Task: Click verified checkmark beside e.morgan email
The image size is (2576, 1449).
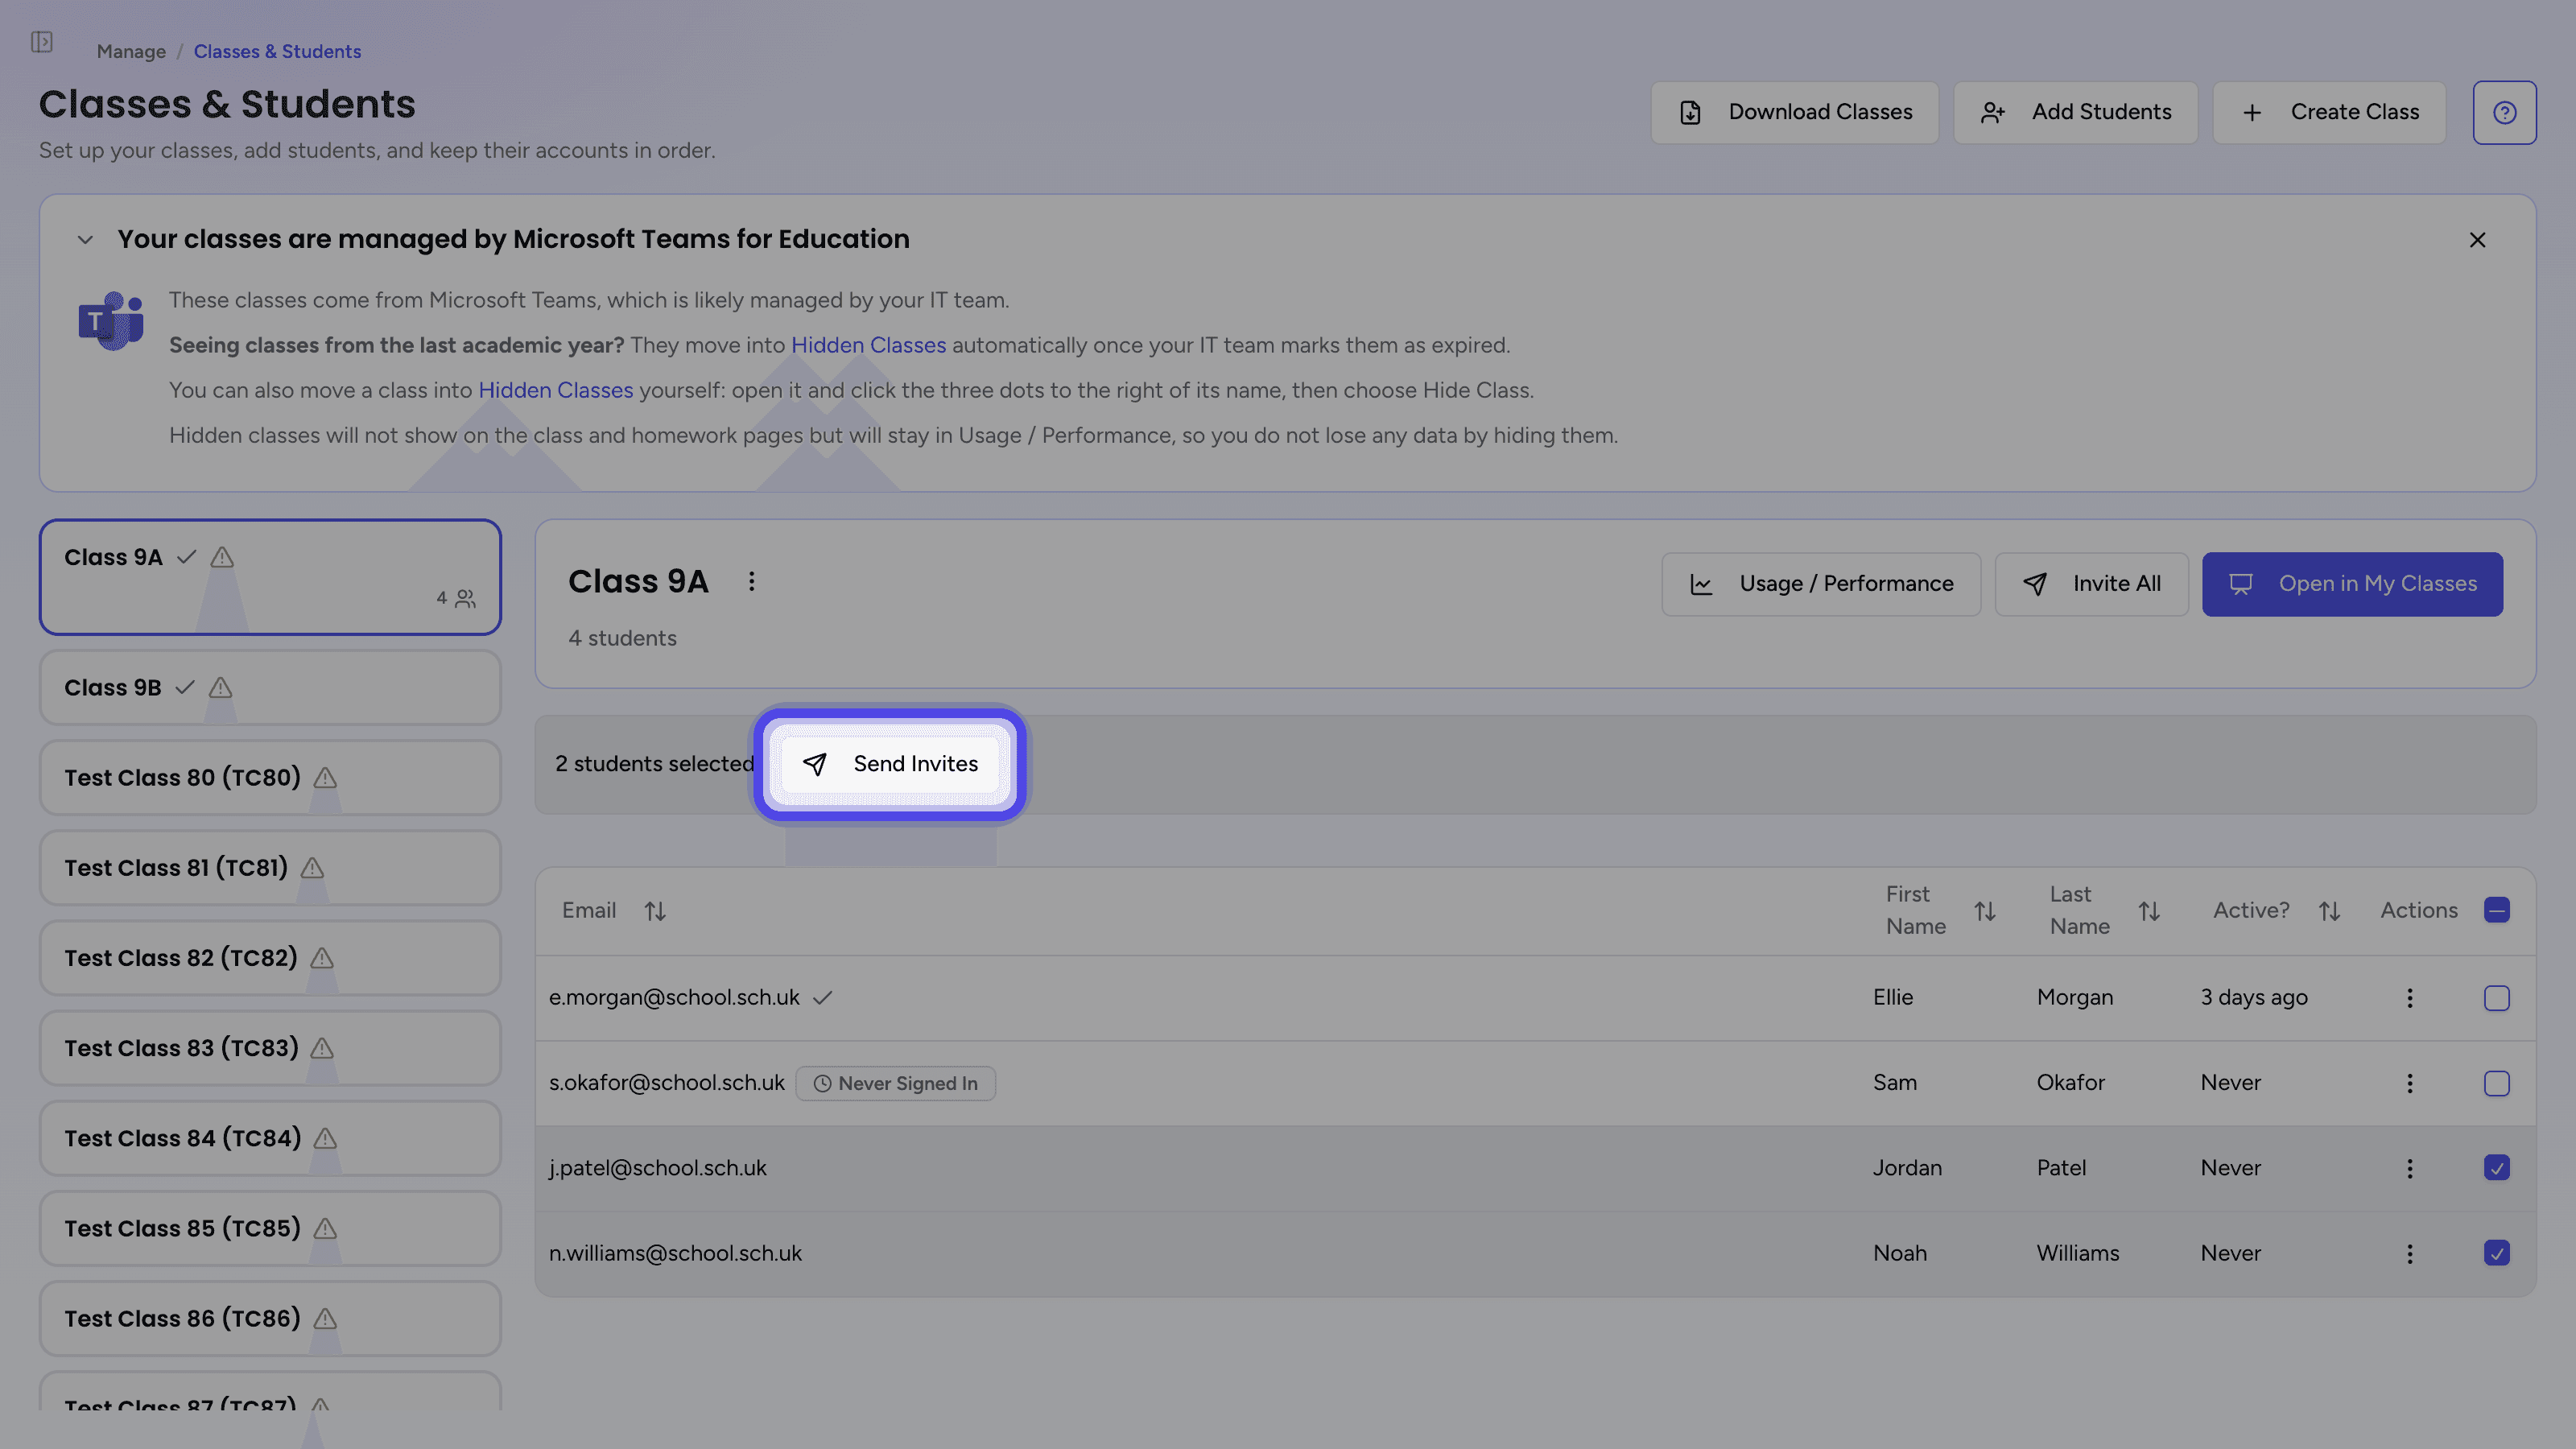Action: click(x=822, y=998)
